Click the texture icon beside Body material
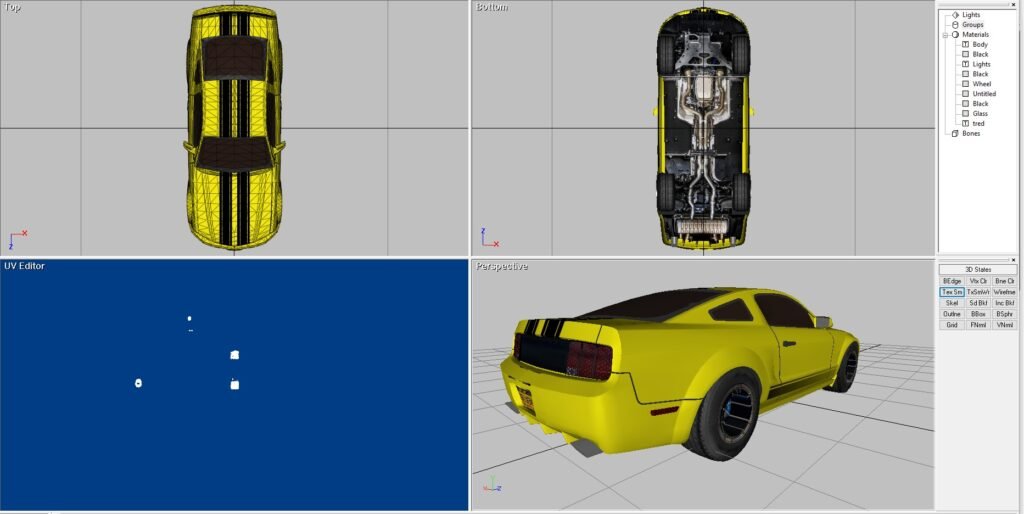The width and height of the screenshot is (1024, 514). [965, 45]
